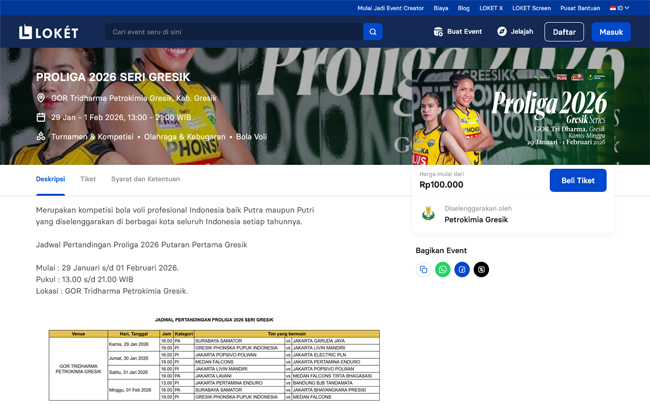Click the date text 29 Jan - 1 Feb 2026
This screenshot has height=404, width=650.
121,117
